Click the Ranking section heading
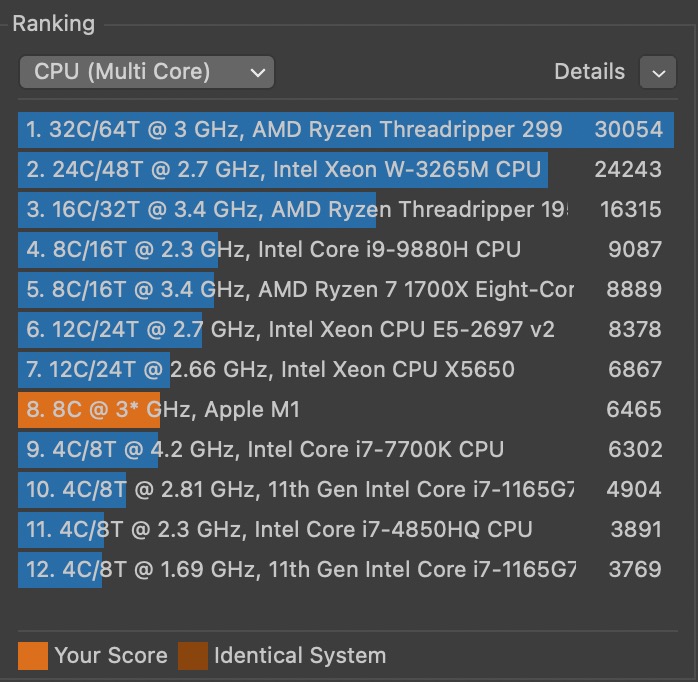Viewport: 698px width, 682px height. click(54, 24)
